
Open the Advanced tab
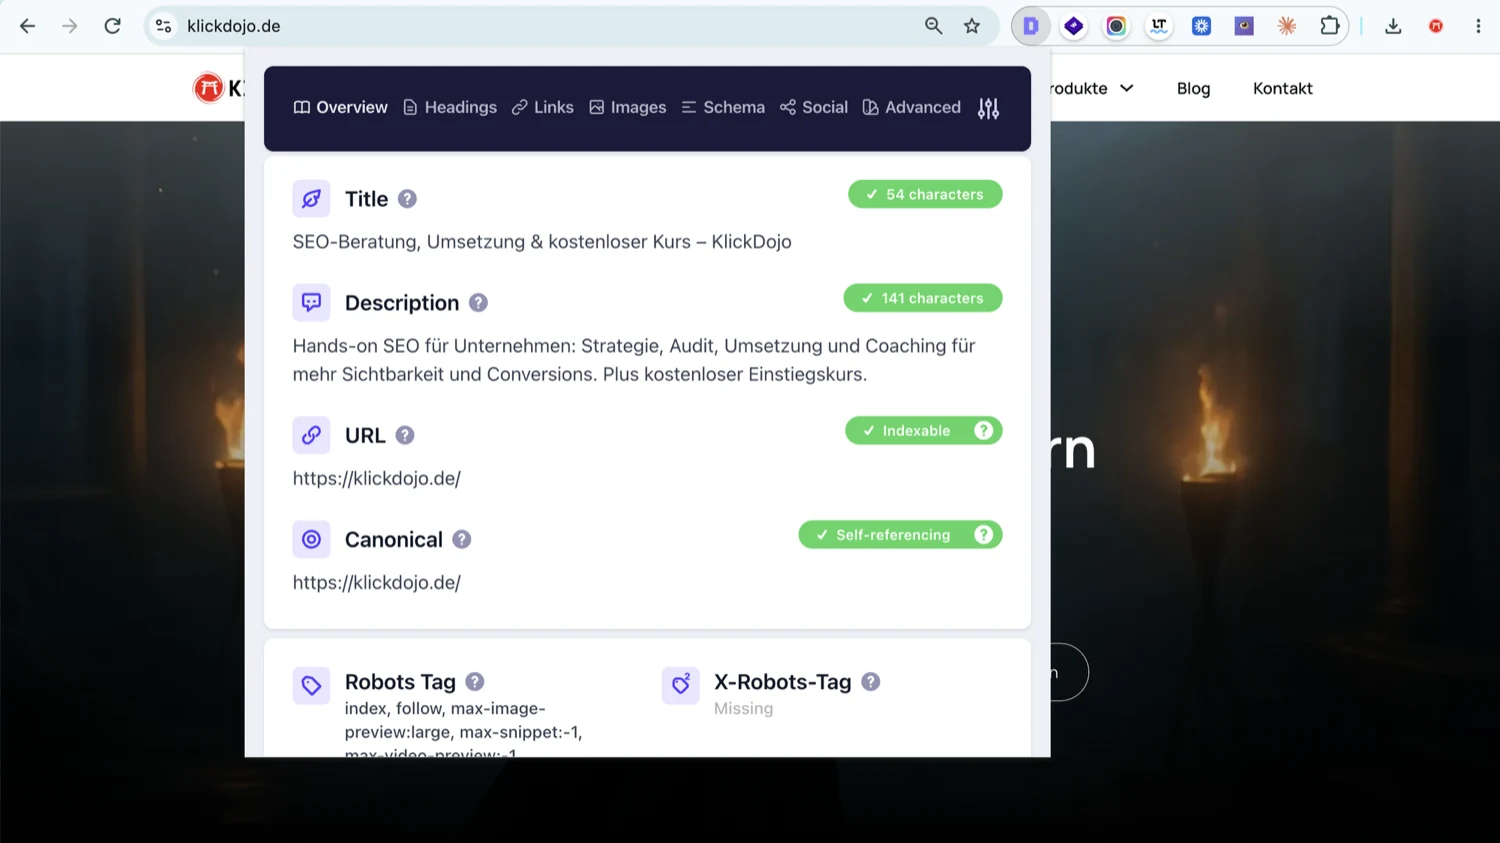click(912, 107)
